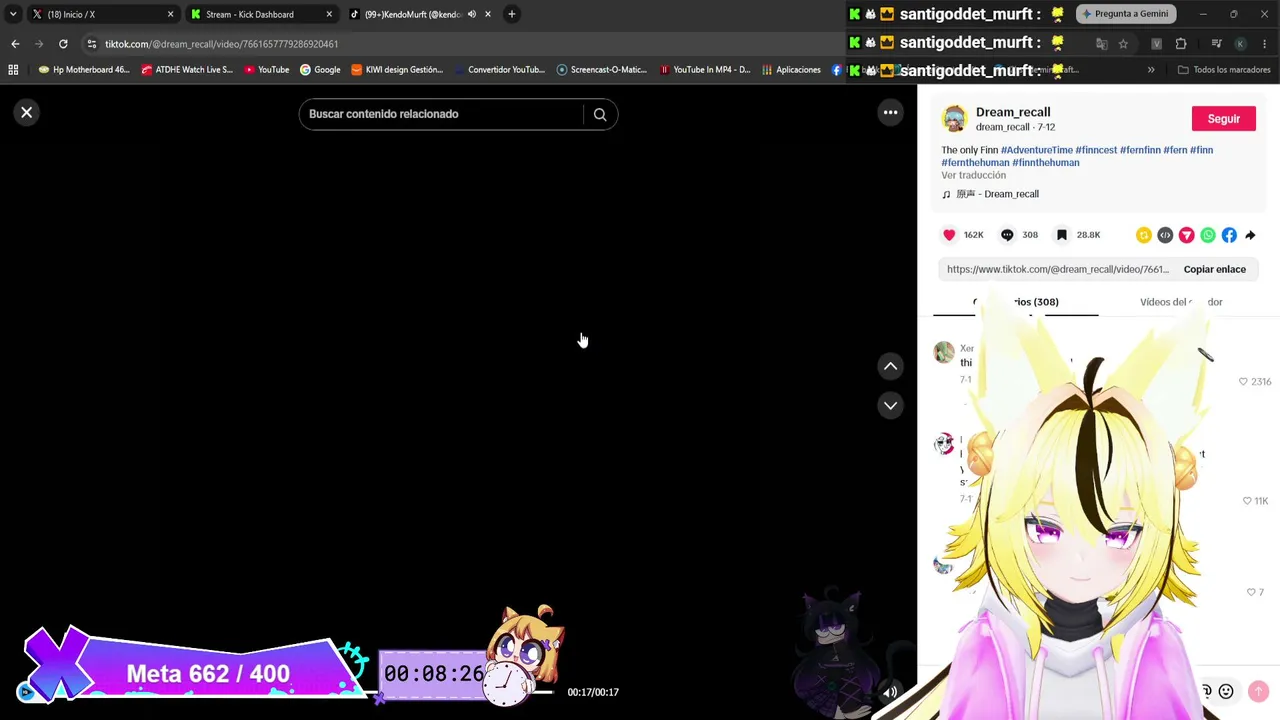
Task: Save video with bookmark icon
Action: pyautogui.click(x=1062, y=235)
